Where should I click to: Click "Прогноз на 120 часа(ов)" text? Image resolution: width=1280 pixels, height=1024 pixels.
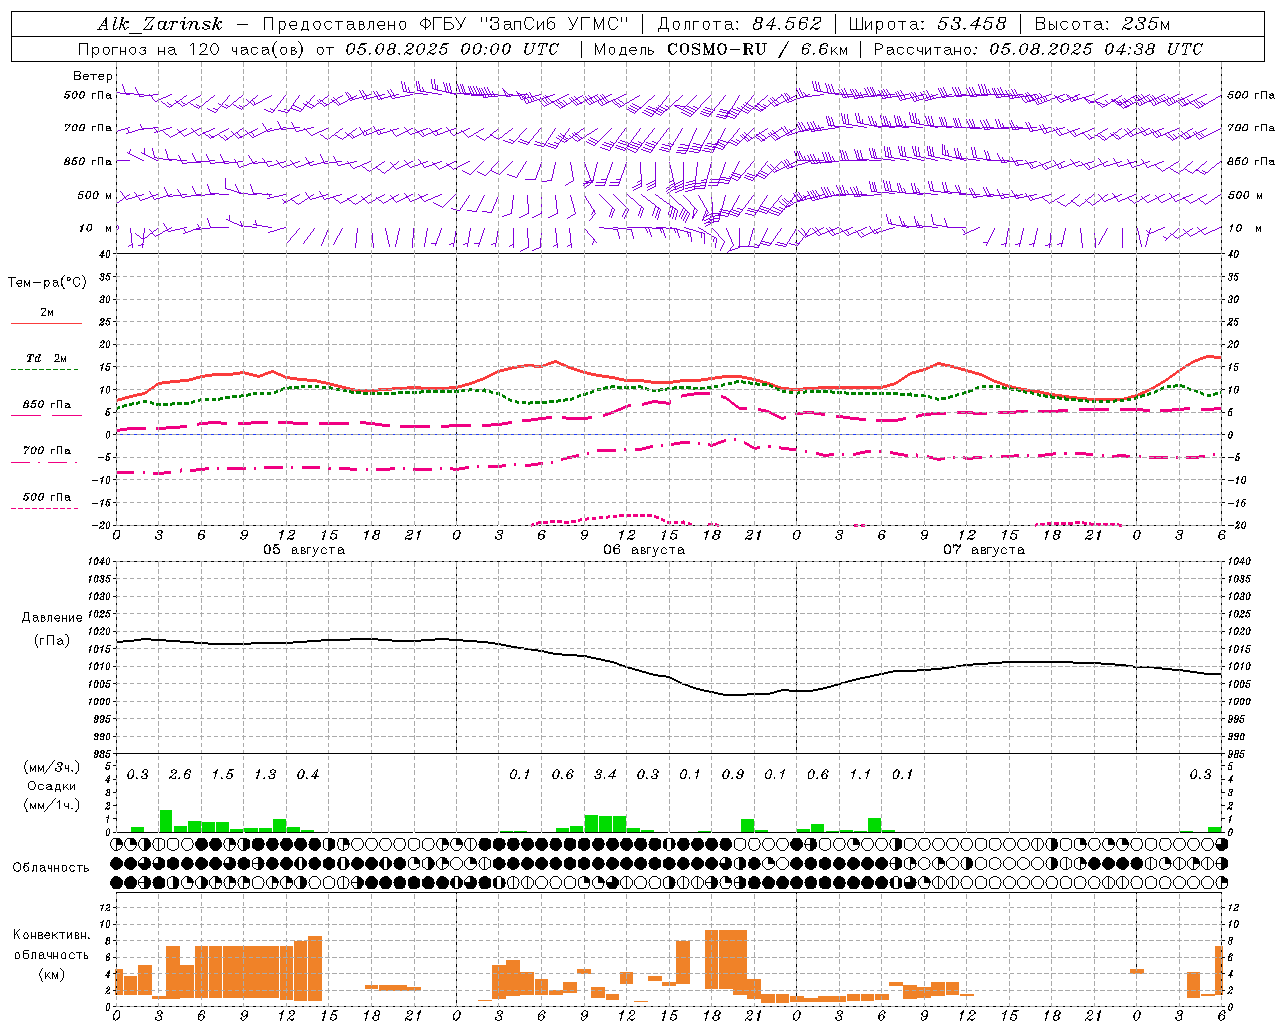(193, 49)
